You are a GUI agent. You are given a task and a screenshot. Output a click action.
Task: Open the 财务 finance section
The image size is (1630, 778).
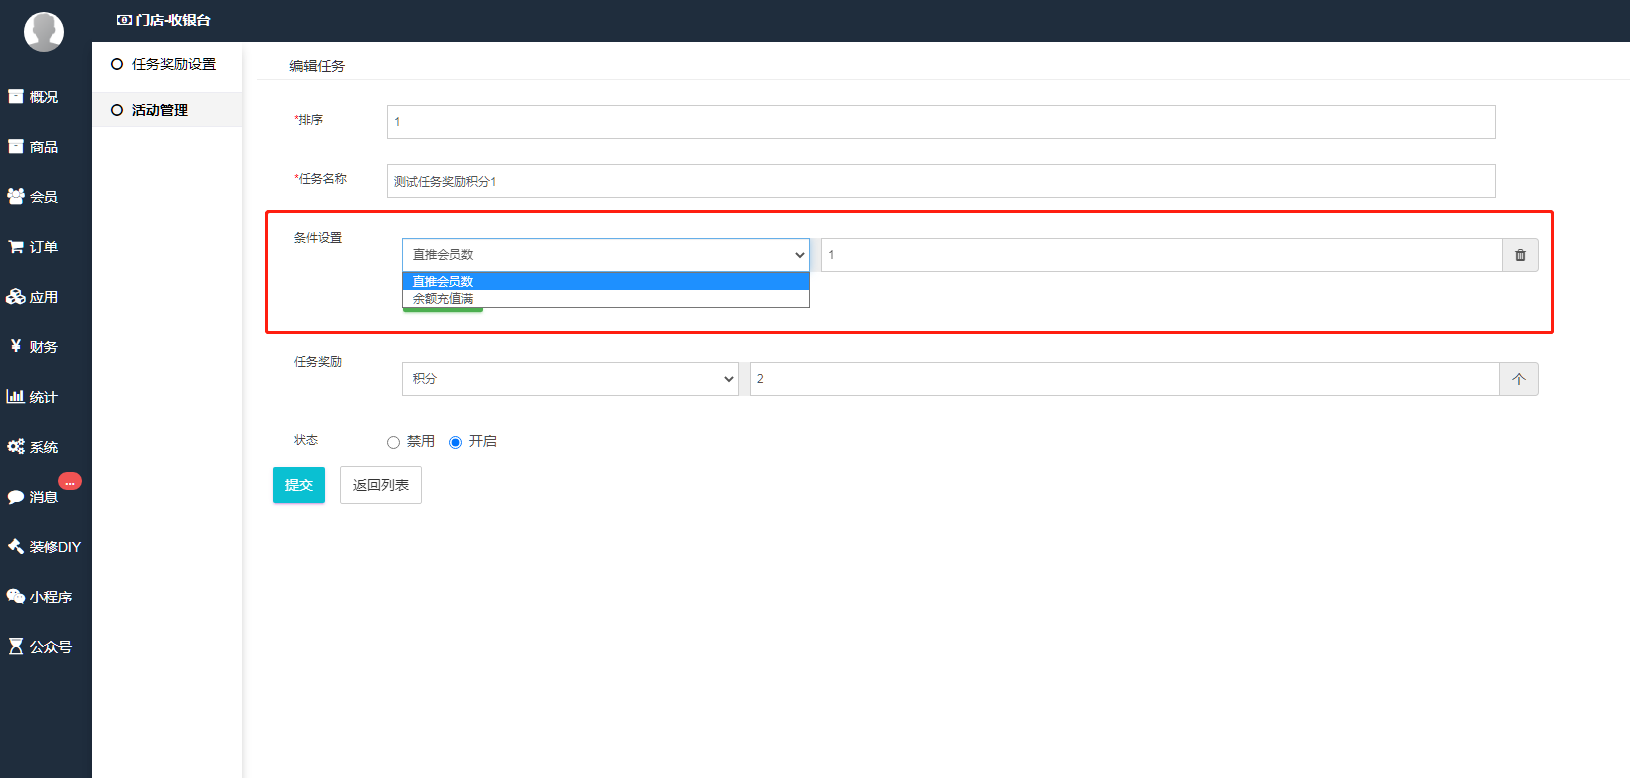pyautogui.click(x=34, y=347)
